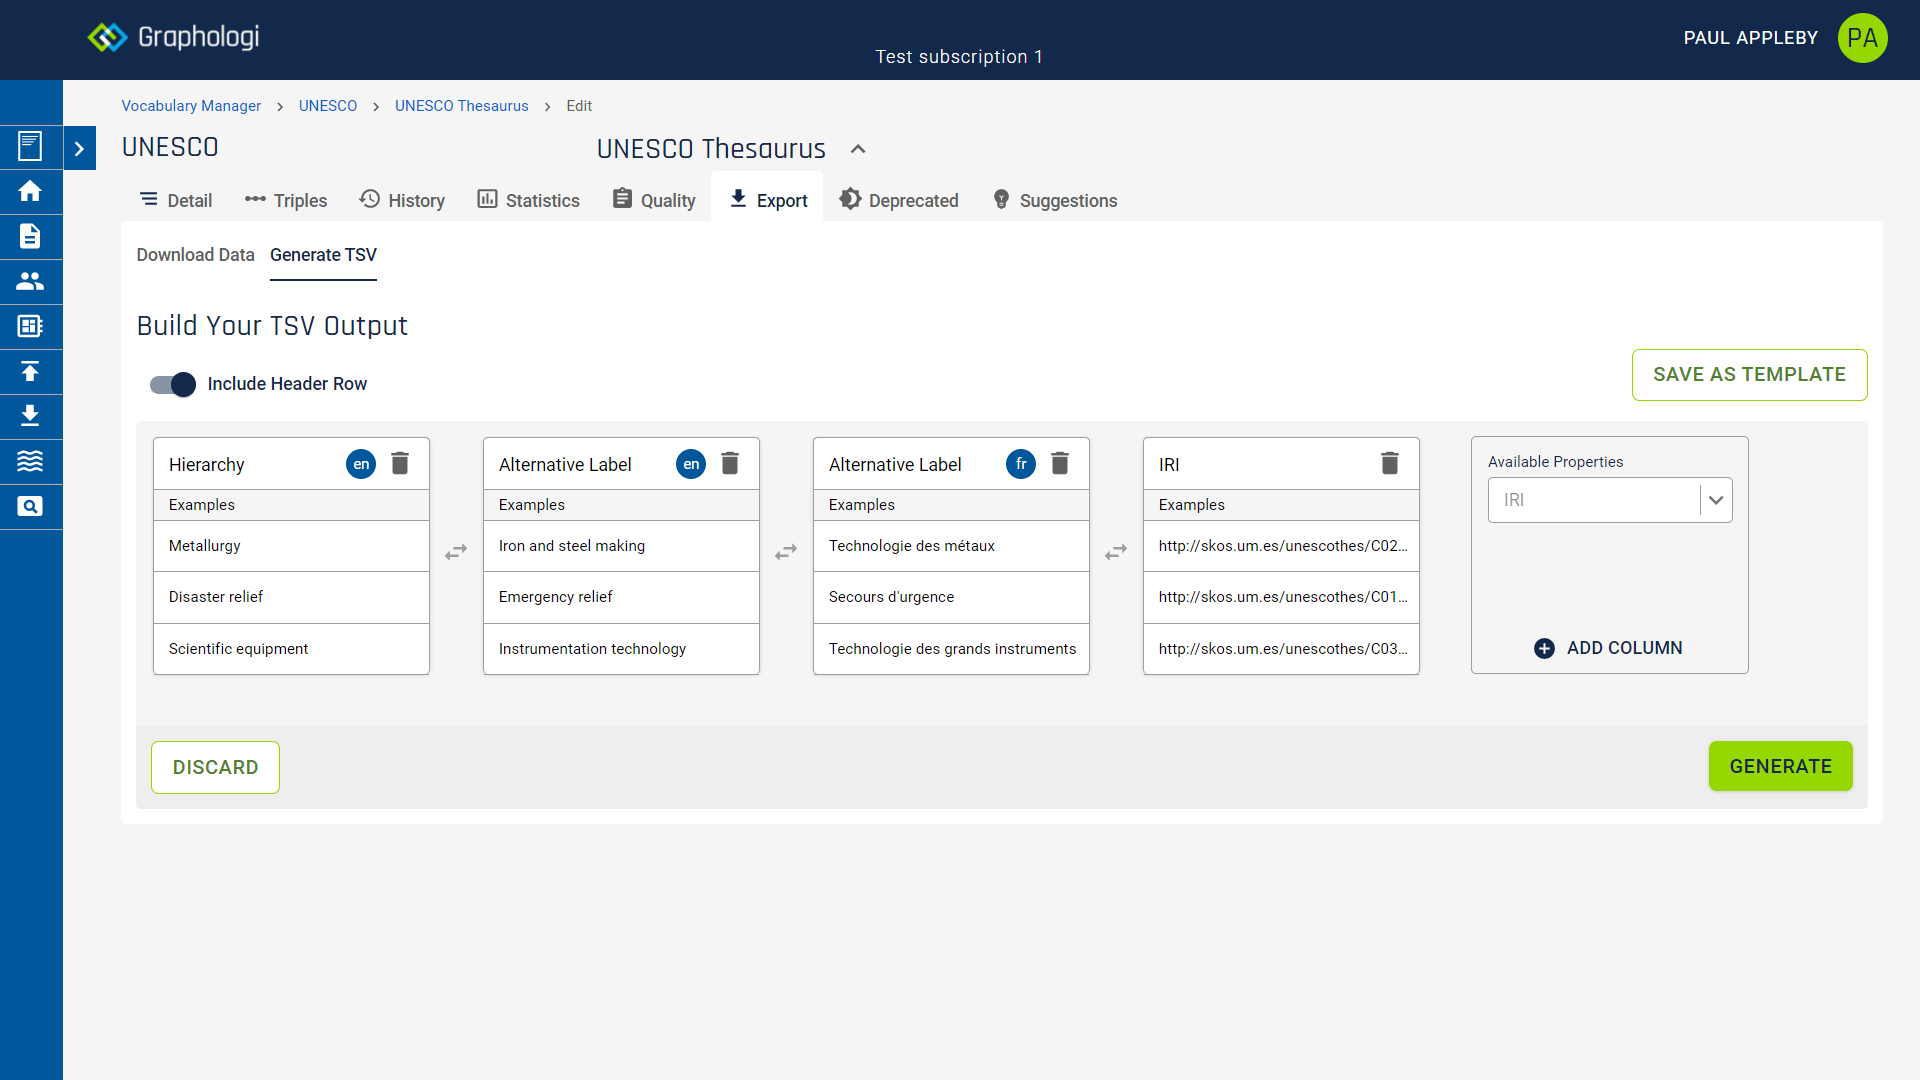Image resolution: width=1920 pixels, height=1080 pixels.
Task: Open the users icon in sidebar
Action: coord(30,282)
